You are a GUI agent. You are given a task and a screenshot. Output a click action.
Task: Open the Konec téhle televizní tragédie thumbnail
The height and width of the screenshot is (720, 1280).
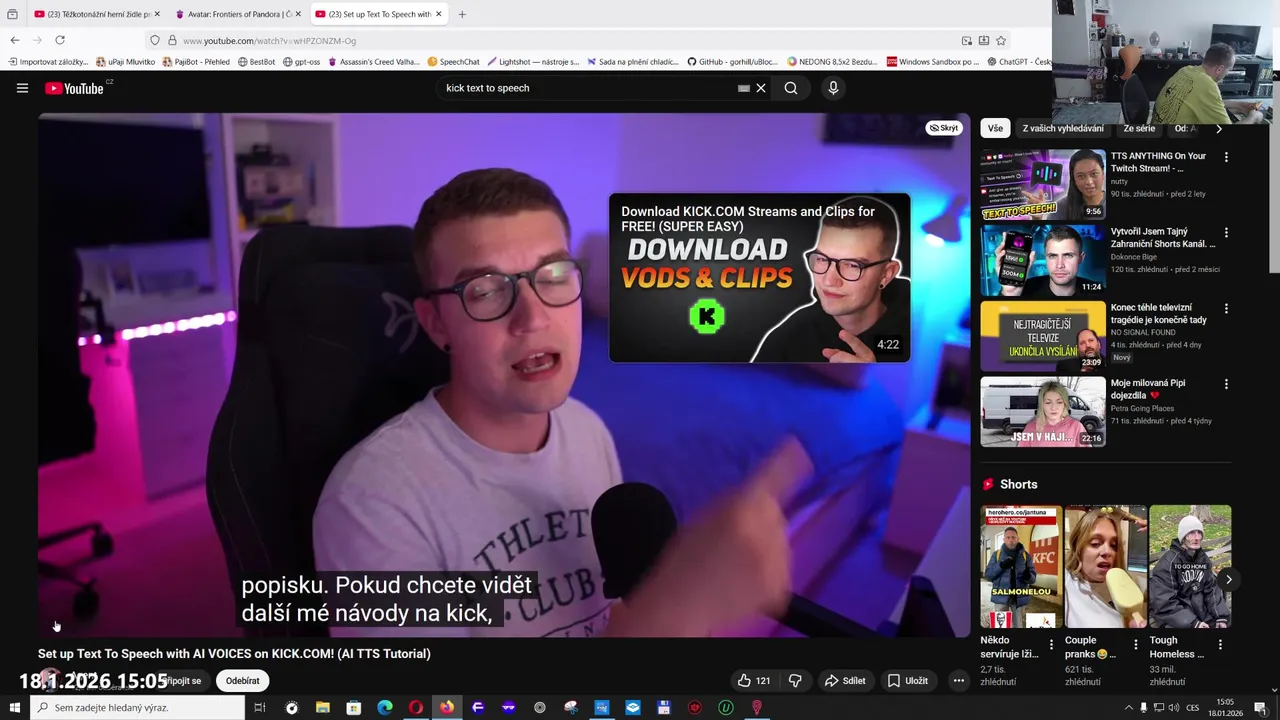[1043, 336]
